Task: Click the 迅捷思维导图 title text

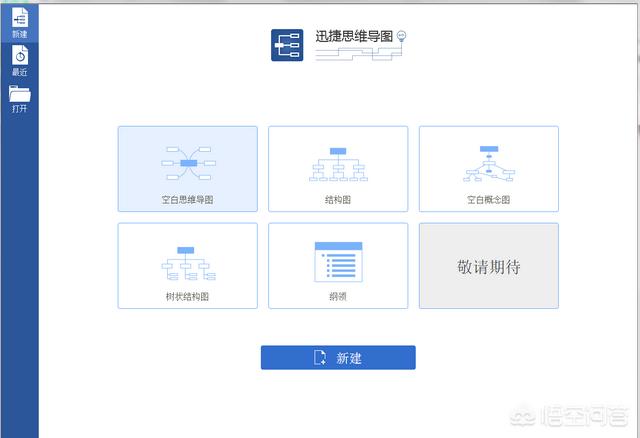Action: tap(353, 38)
